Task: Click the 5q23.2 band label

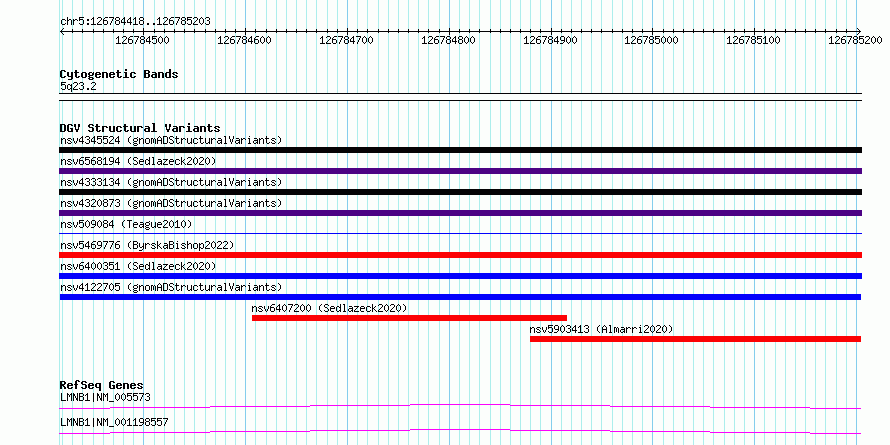Action: (78, 86)
